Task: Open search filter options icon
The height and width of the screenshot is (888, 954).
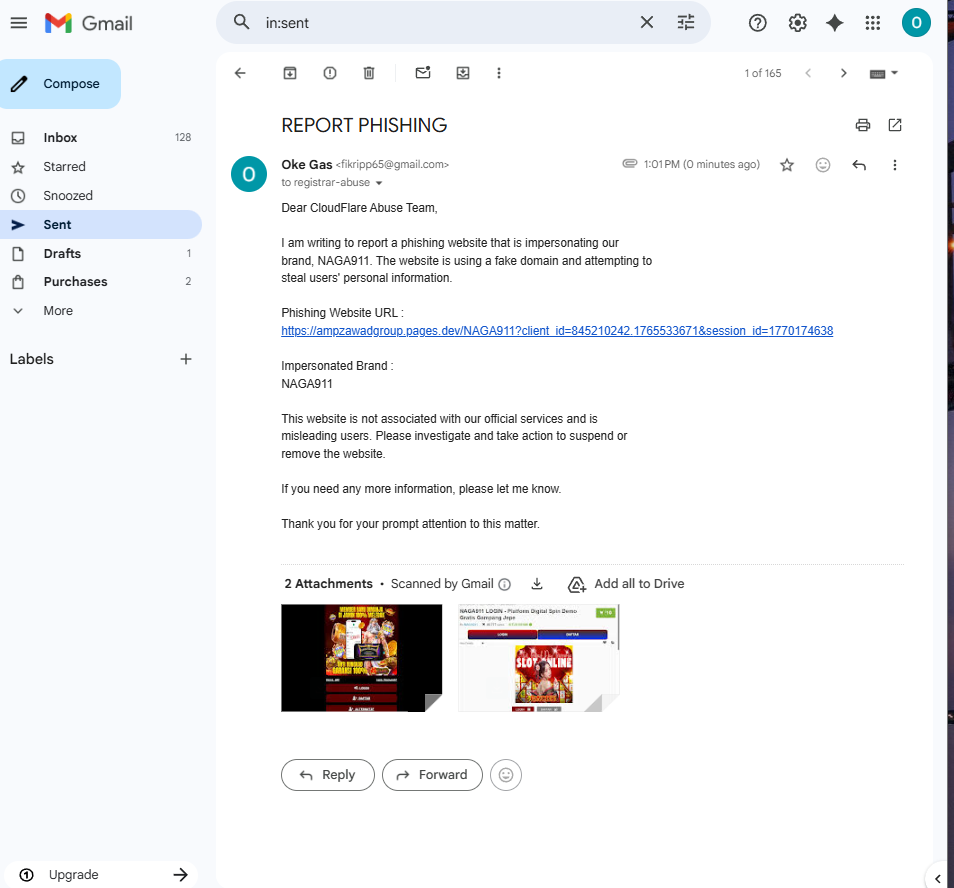Action: (x=686, y=23)
